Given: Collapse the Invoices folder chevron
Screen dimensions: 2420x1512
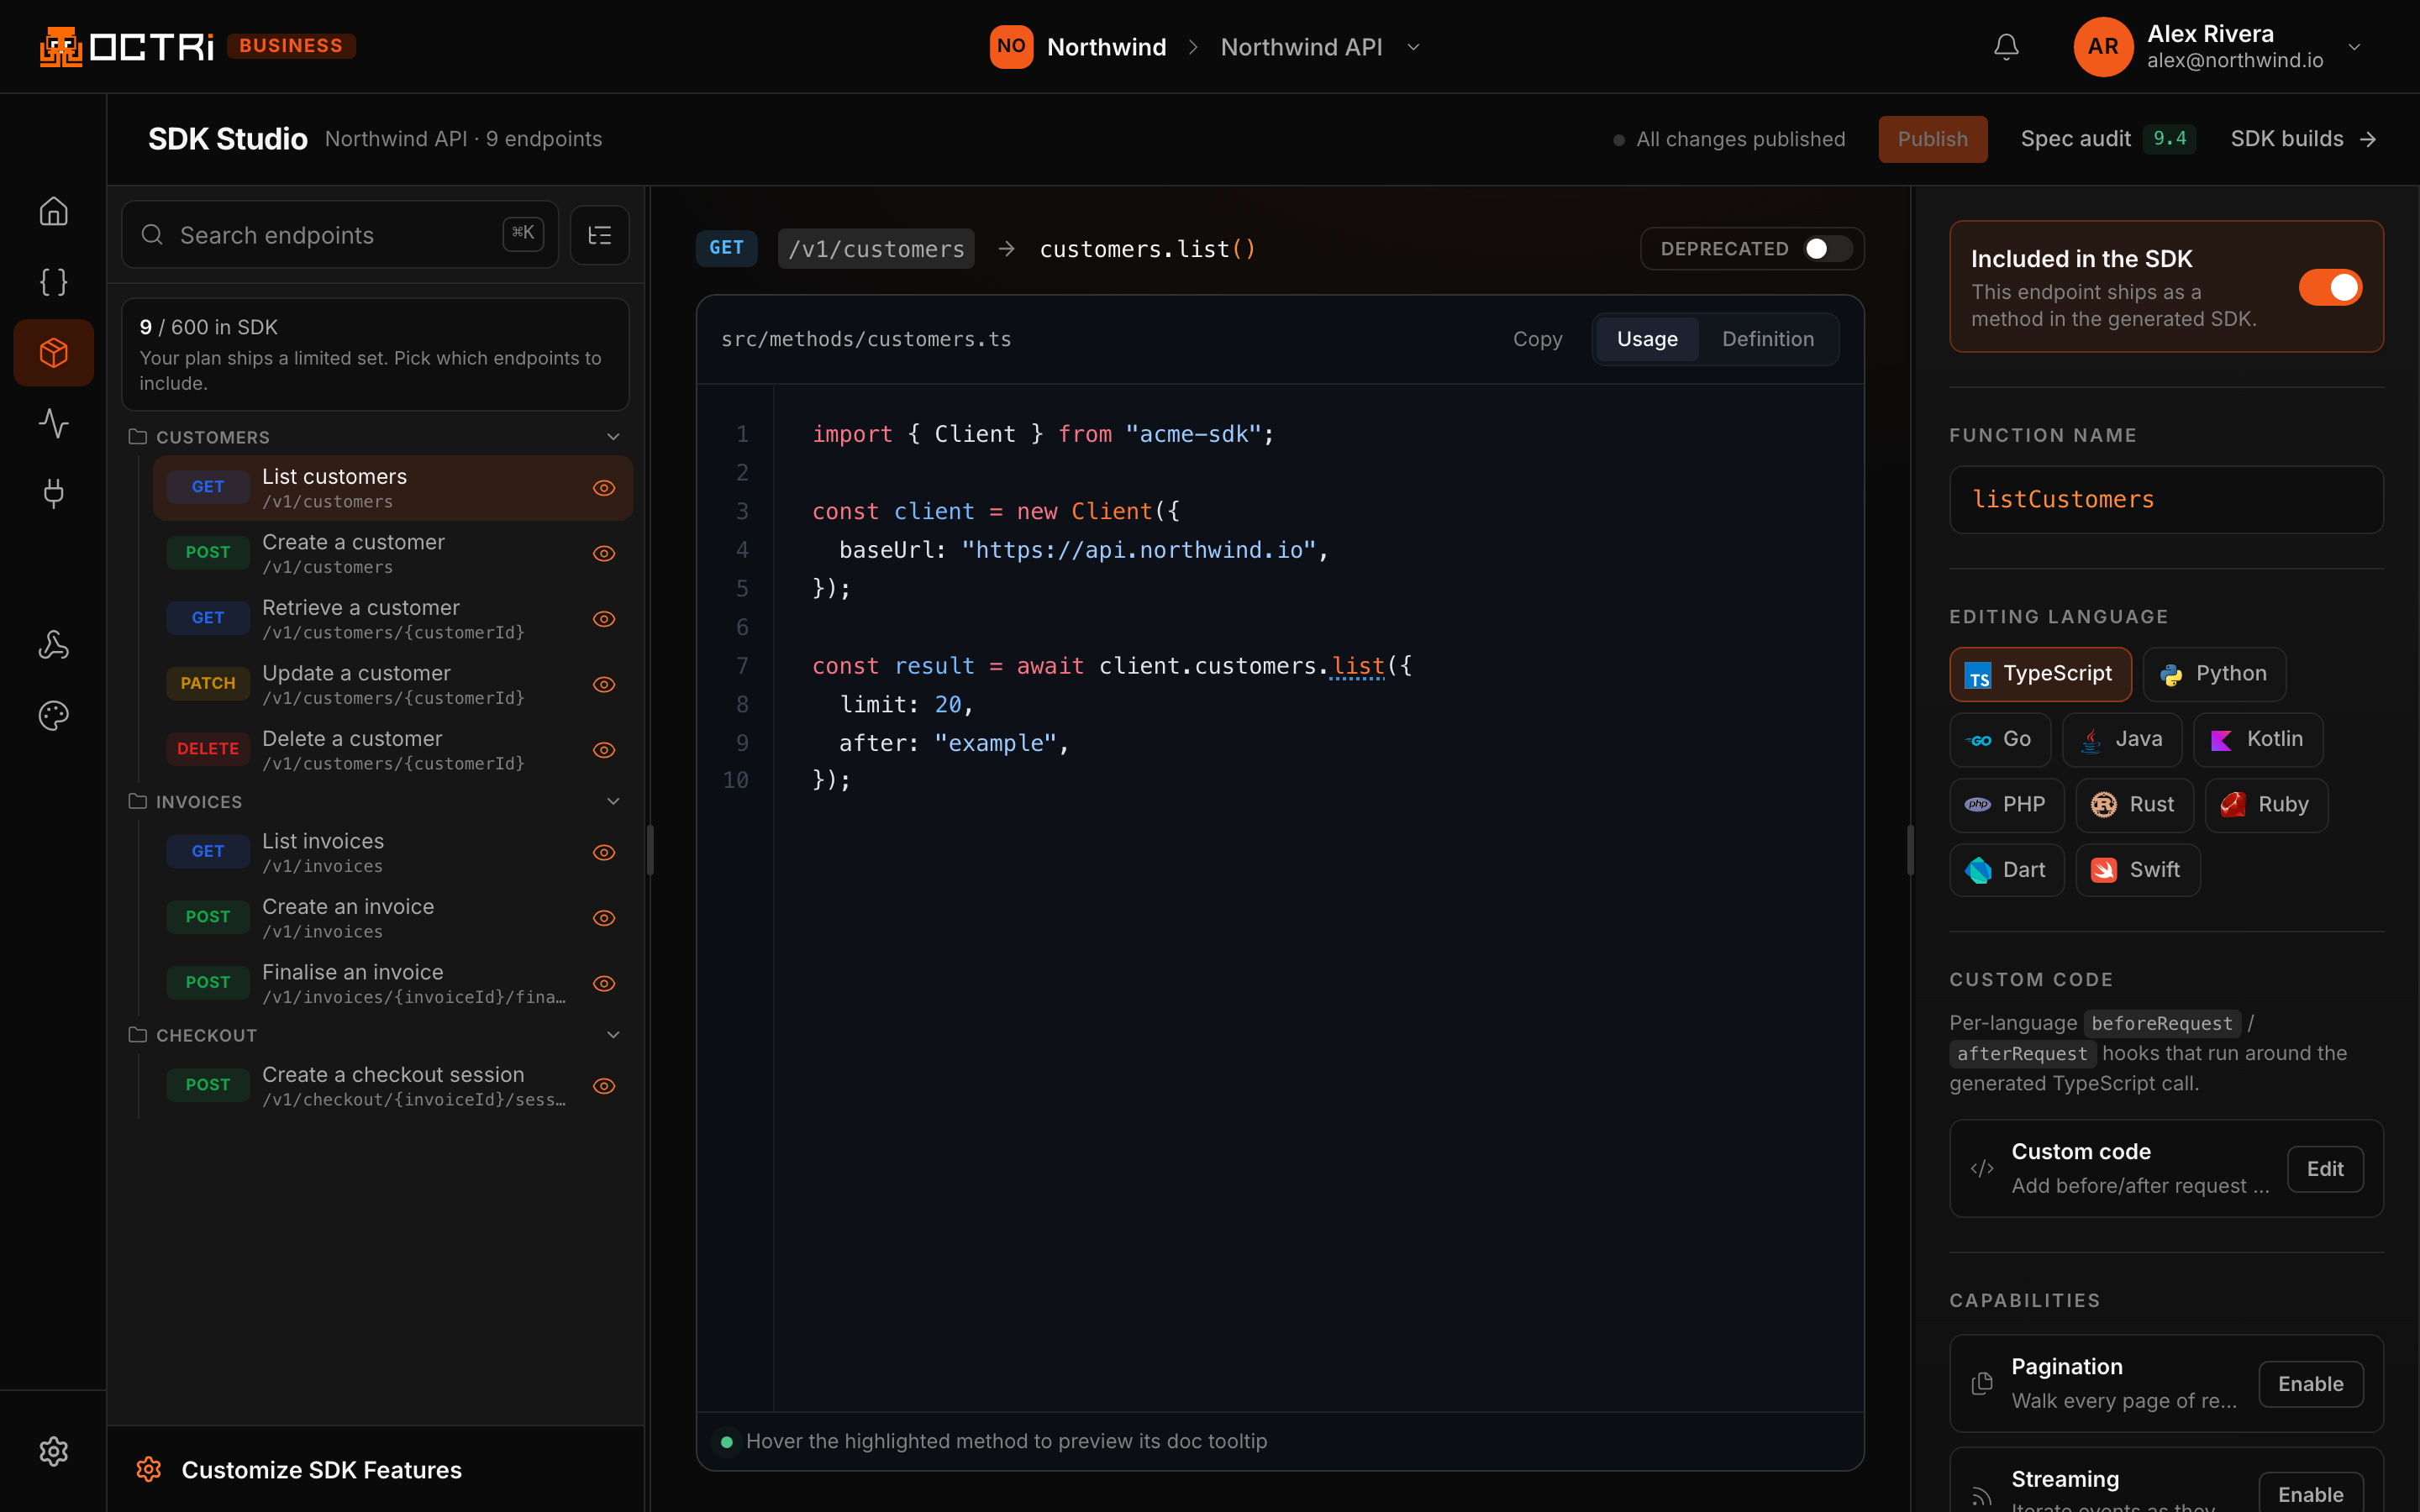Looking at the screenshot, I should pyautogui.click(x=613, y=802).
